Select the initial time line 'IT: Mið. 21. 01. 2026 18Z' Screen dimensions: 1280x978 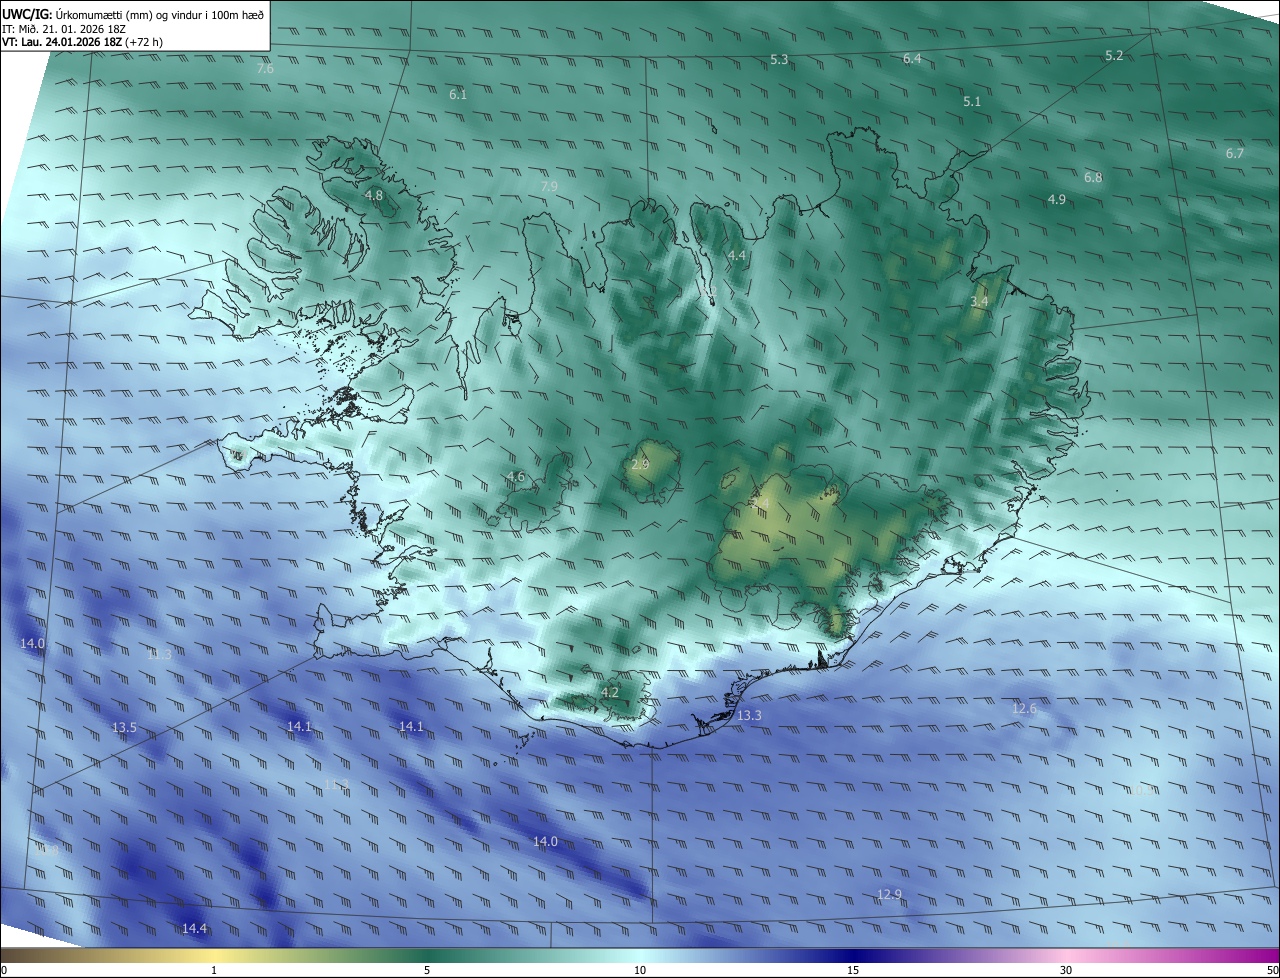click(x=65, y=29)
